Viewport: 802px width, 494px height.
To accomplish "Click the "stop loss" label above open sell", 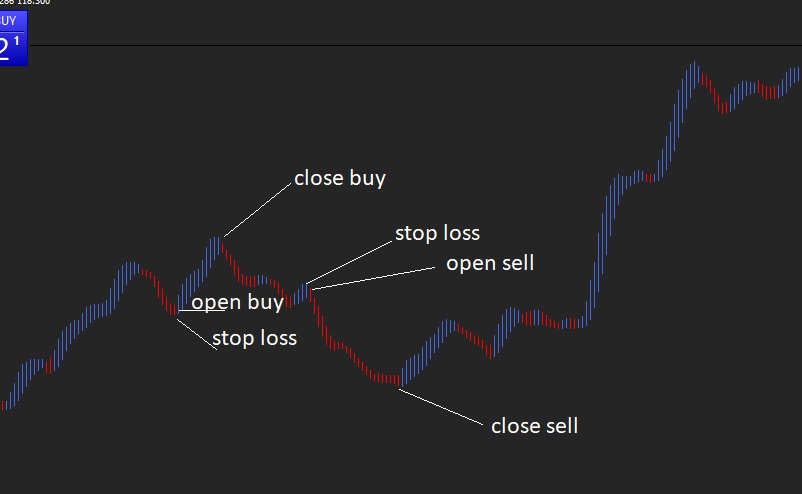I will click(437, 234).
